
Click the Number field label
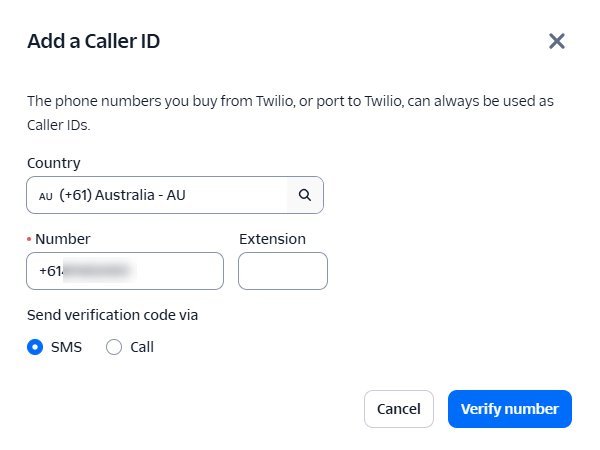click(x=63, y=239)
